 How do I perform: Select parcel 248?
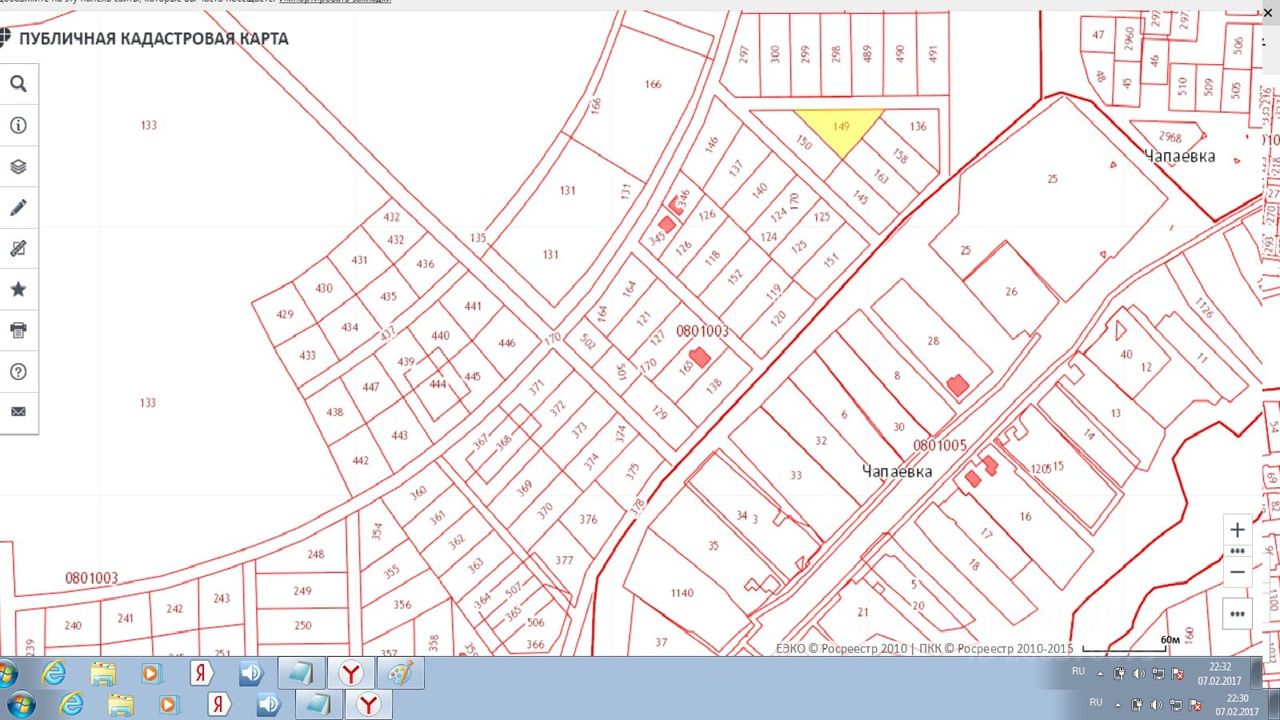(316, 554)
